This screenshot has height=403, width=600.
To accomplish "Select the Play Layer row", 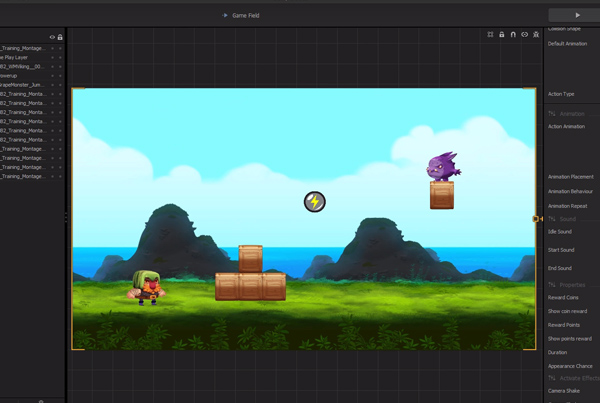I will pyautogui.click(x=31, y=57).
